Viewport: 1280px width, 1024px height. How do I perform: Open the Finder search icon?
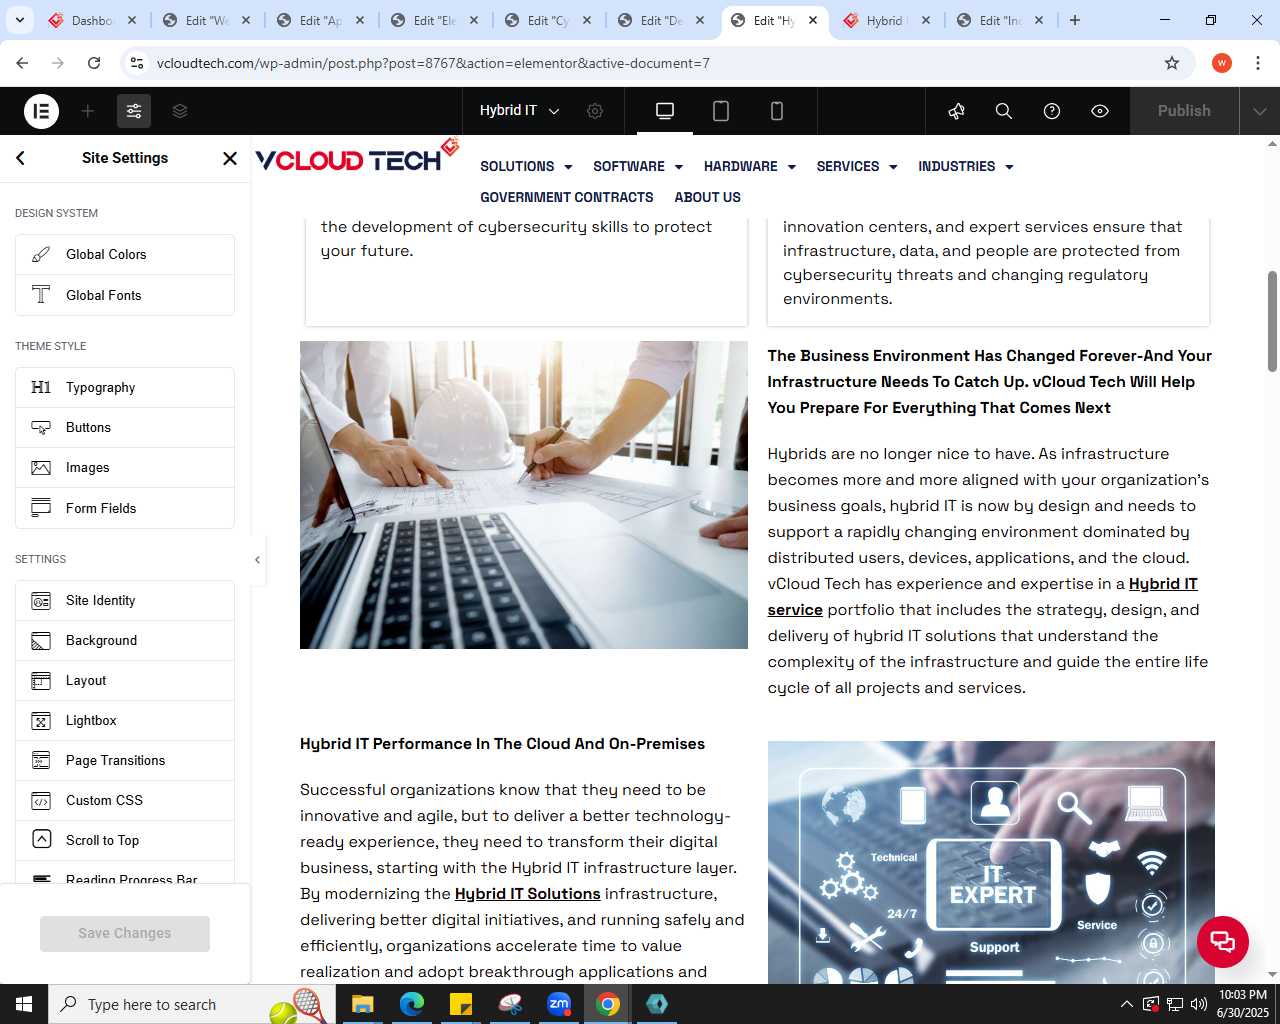1004,111
